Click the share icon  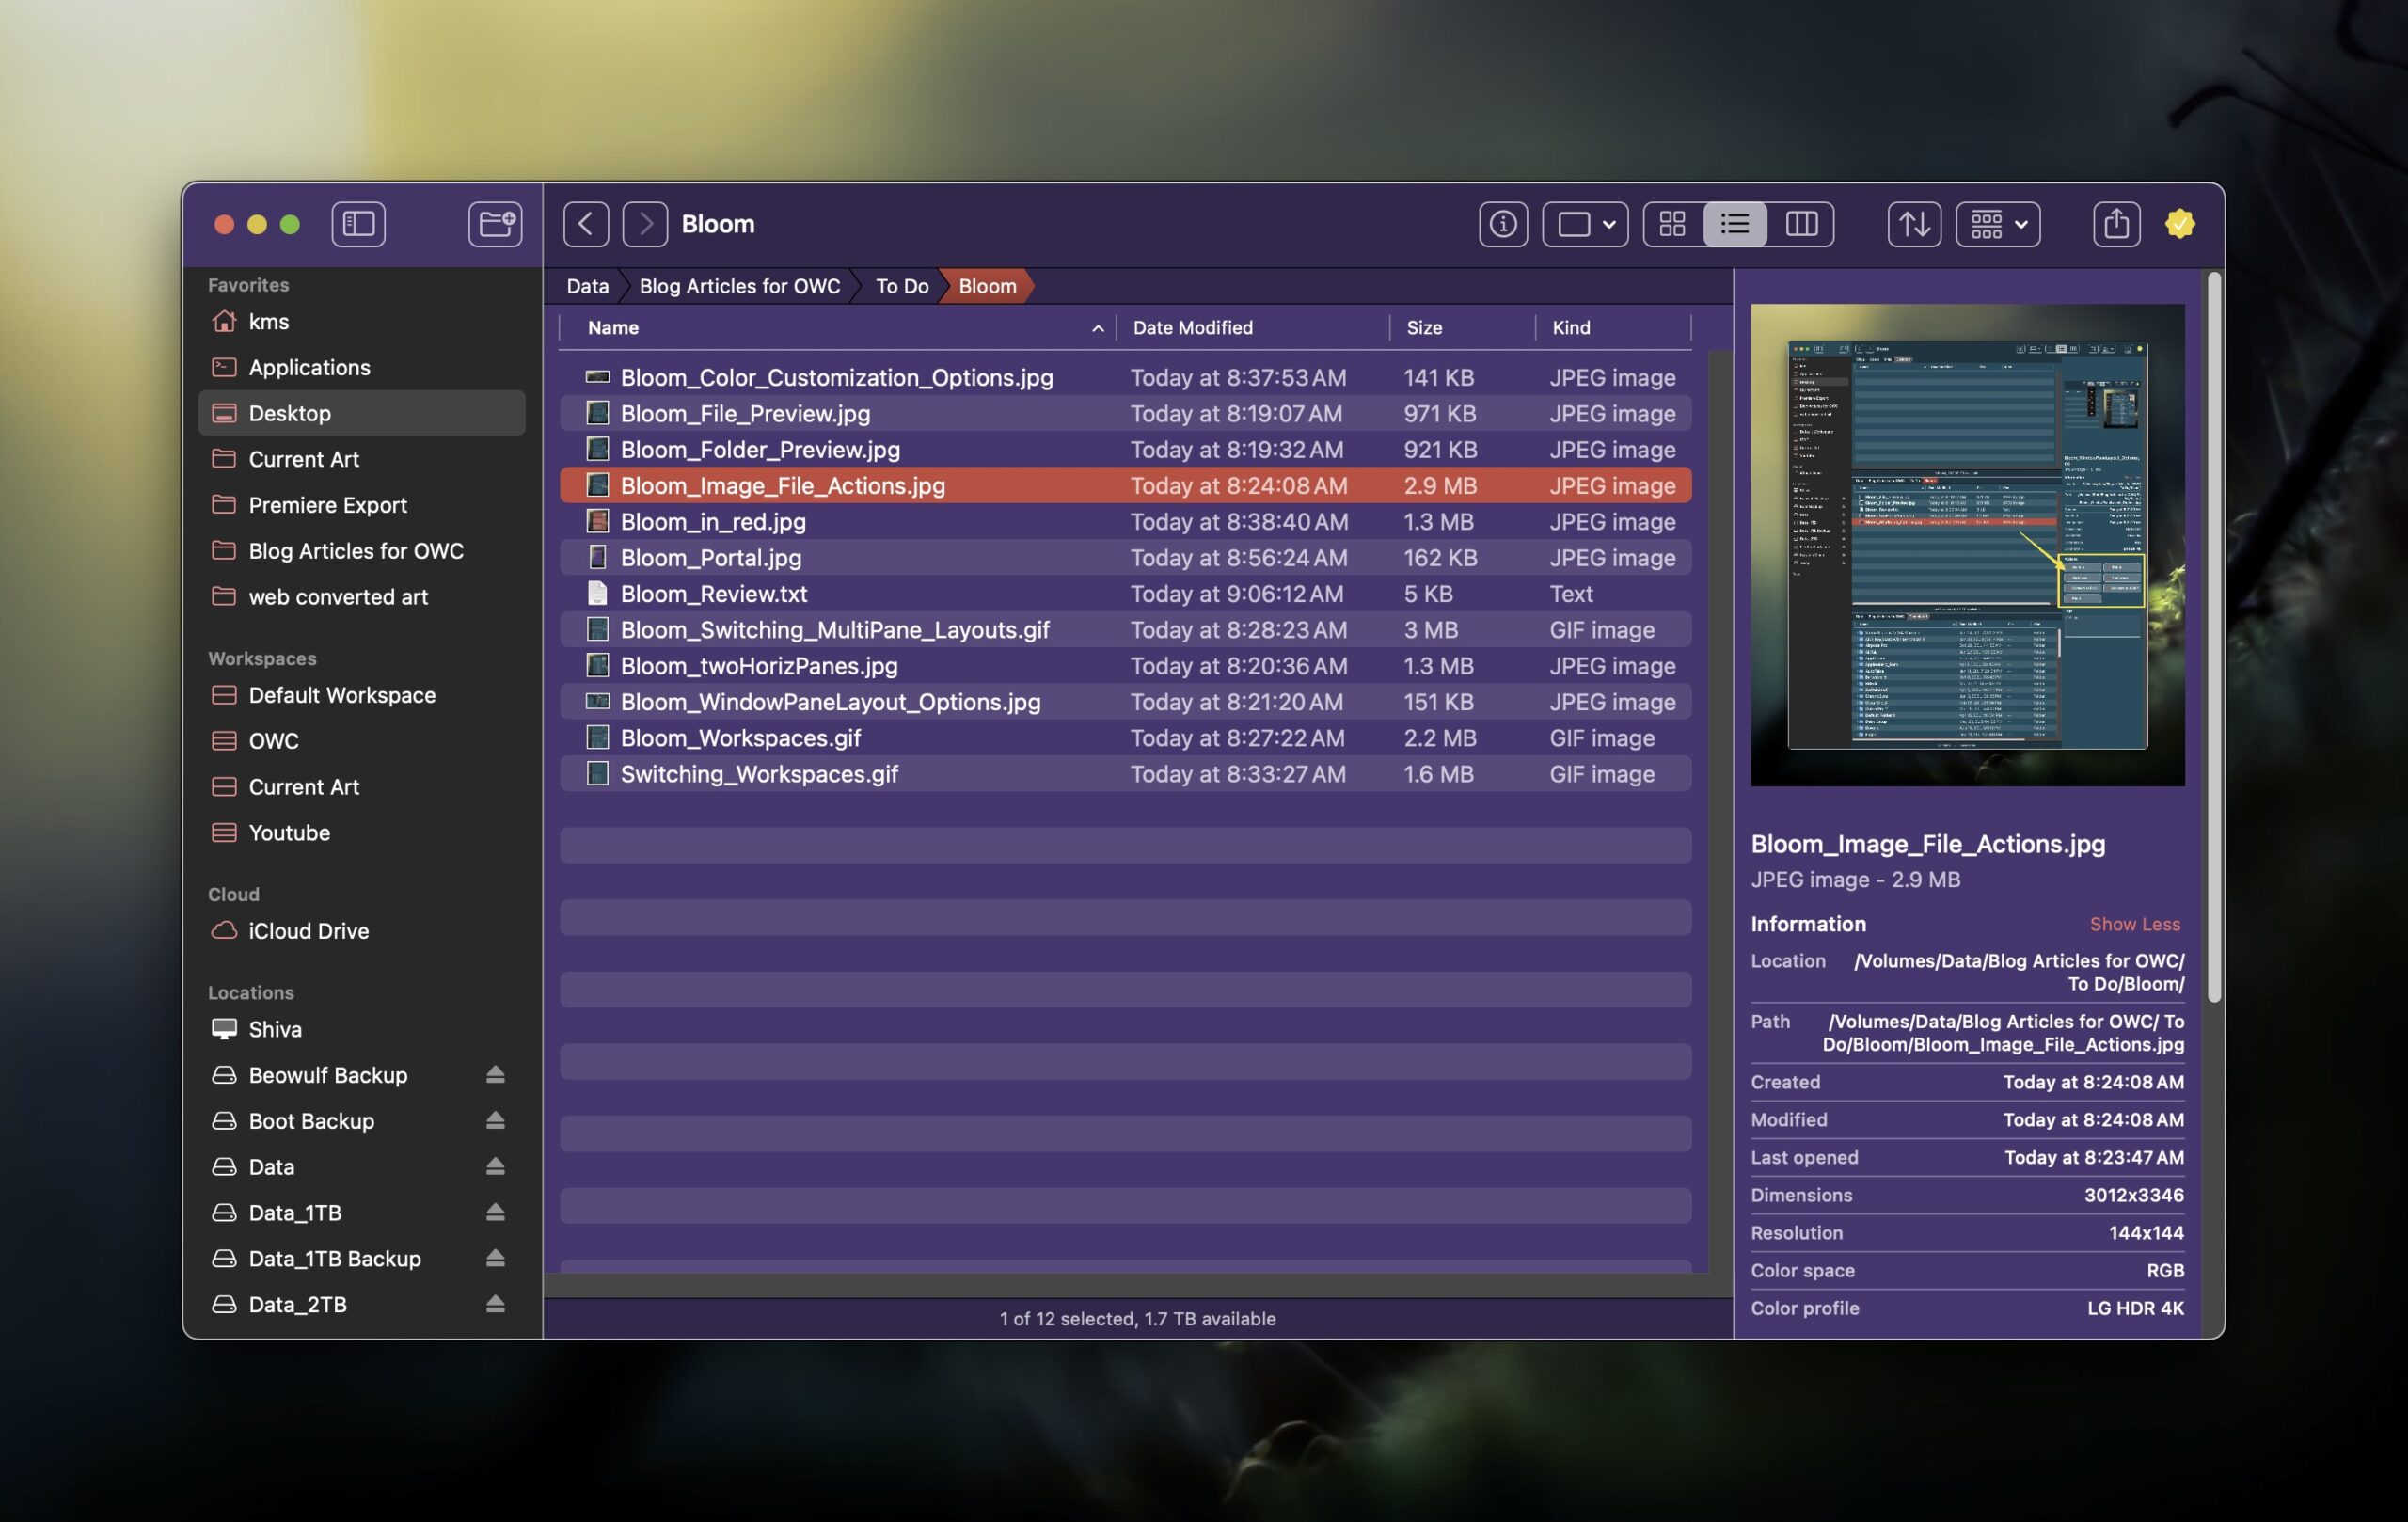(2116, 224)
